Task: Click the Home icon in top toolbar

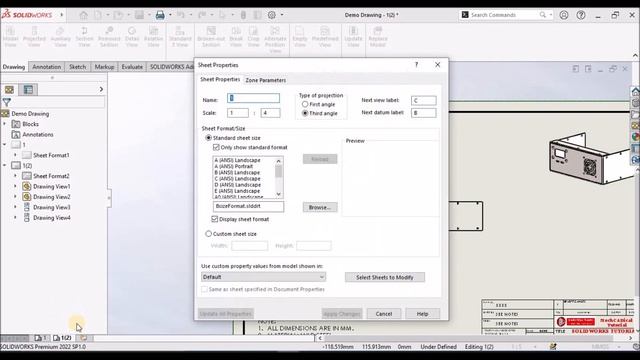Action: 83,15
